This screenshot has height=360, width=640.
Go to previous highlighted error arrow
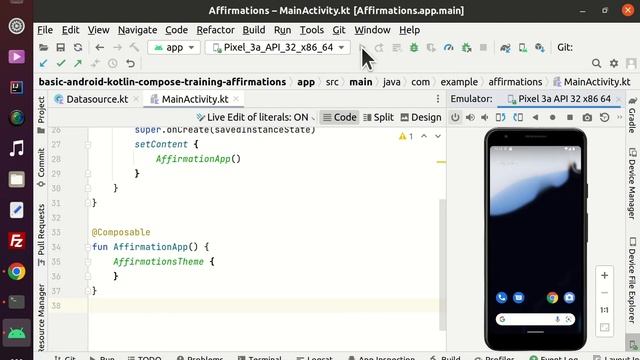pyautogui.click(x=424, y=136)
